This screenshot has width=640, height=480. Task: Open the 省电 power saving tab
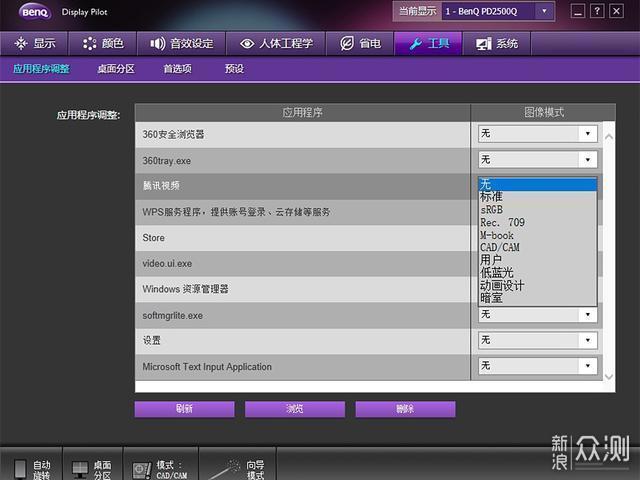click(360, 43)
